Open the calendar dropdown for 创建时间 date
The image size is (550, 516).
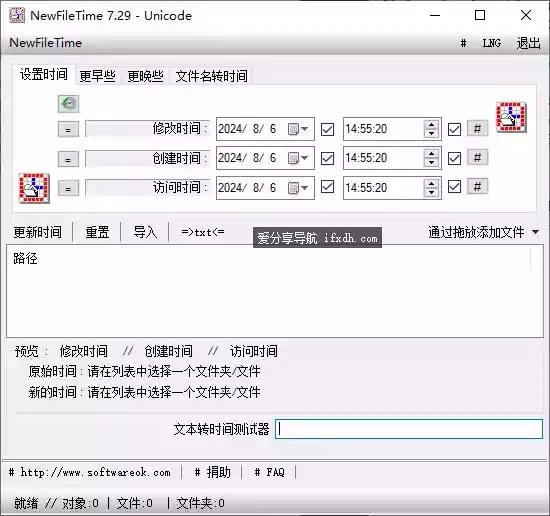point(298,158)
